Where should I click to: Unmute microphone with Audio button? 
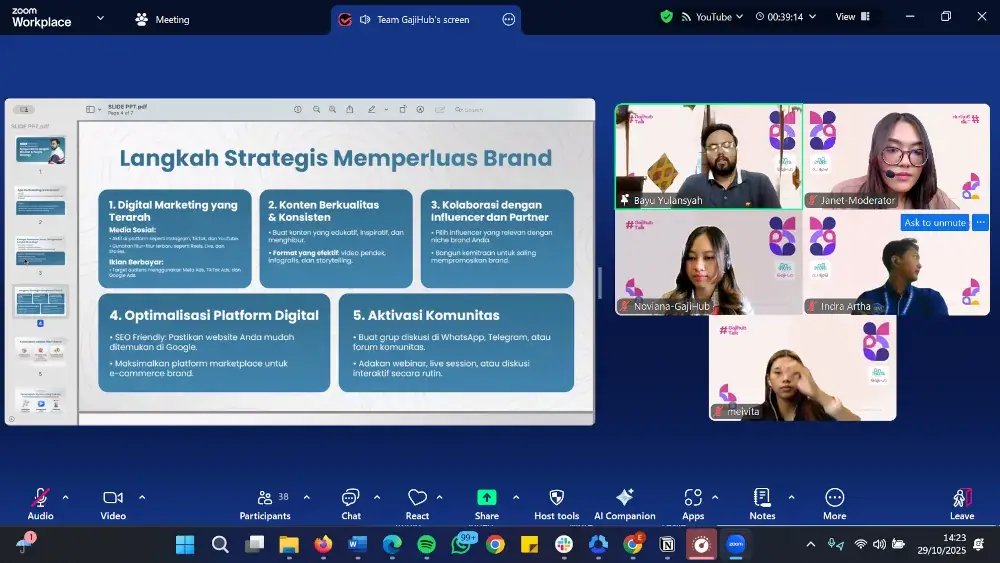pyautogui.click(x=40, y=504)
